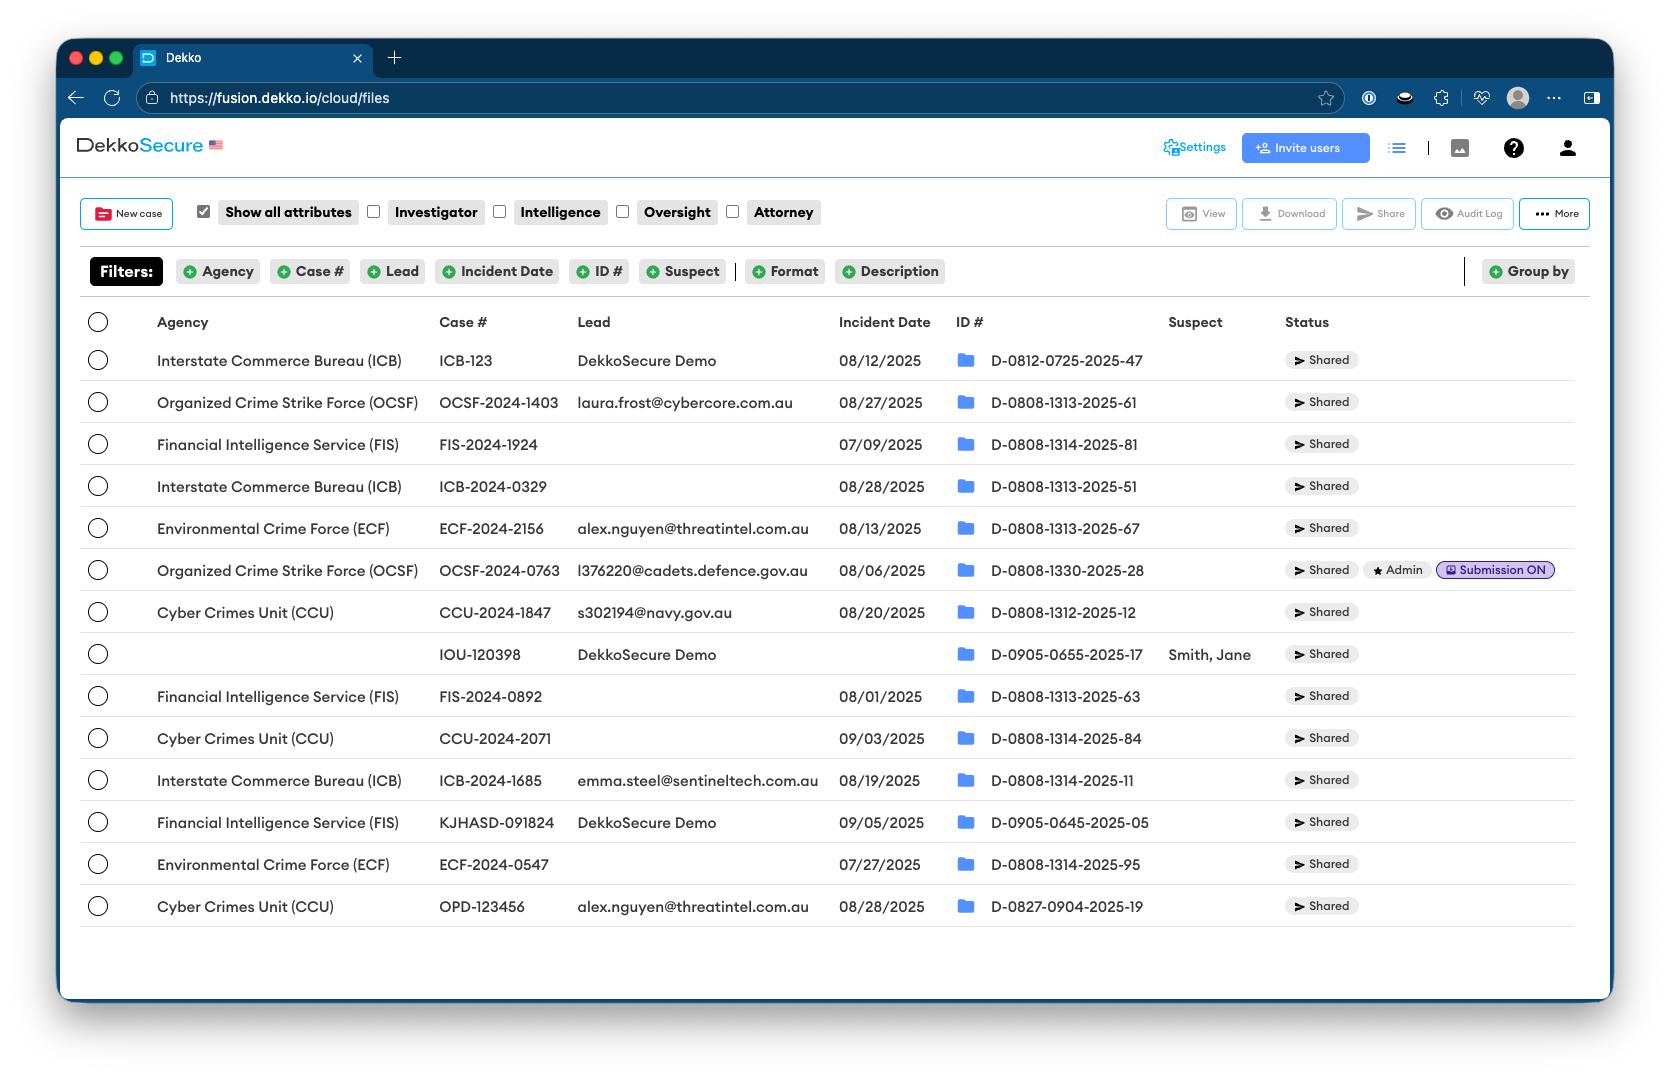Open the user account profile icon
Viewport: 1670px width, 1077px height.
pos(1567,148)
